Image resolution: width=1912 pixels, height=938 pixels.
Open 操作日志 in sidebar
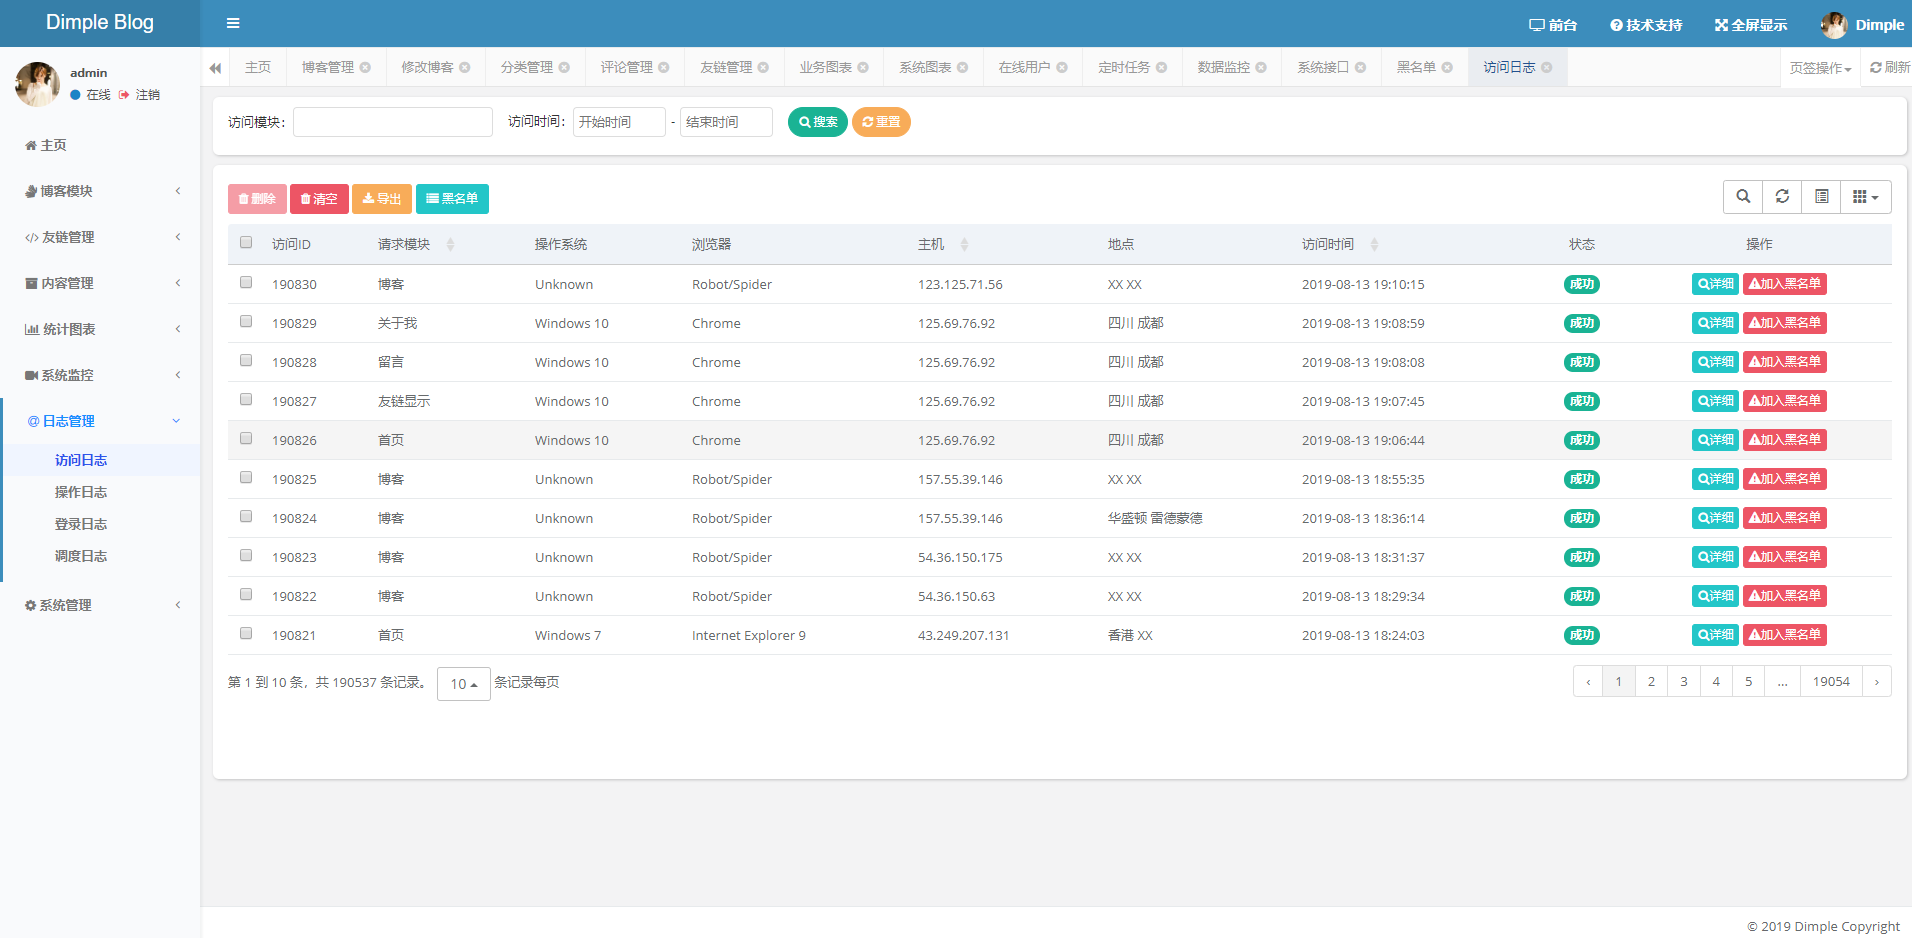[81, 492]
